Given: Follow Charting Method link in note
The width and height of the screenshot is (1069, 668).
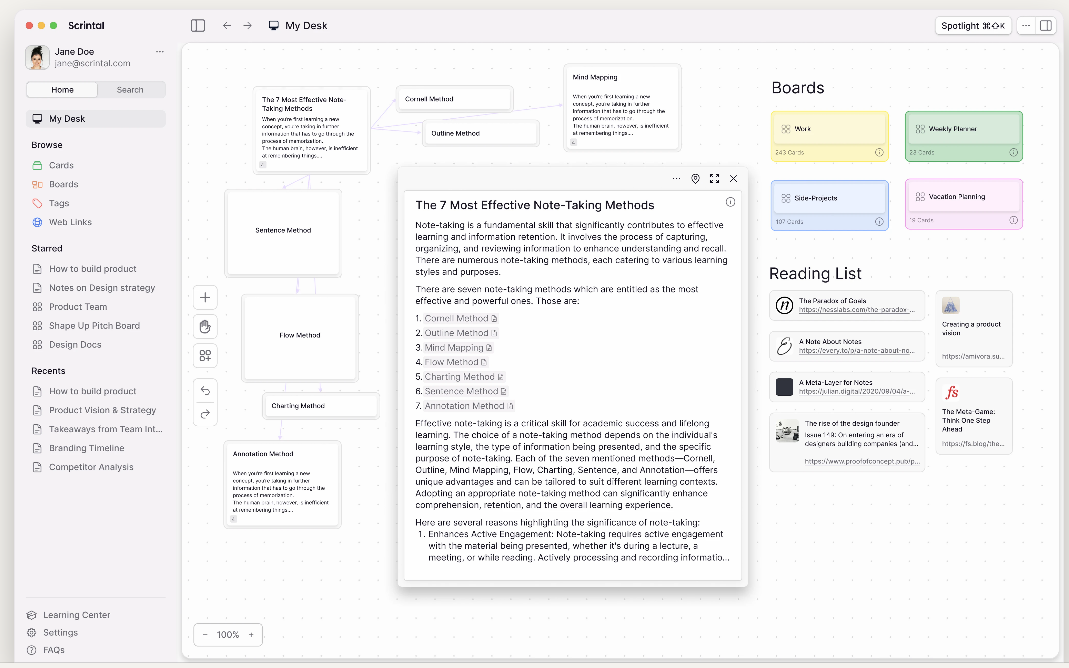Looking at the screenshot, I should [x=464, y=377].
